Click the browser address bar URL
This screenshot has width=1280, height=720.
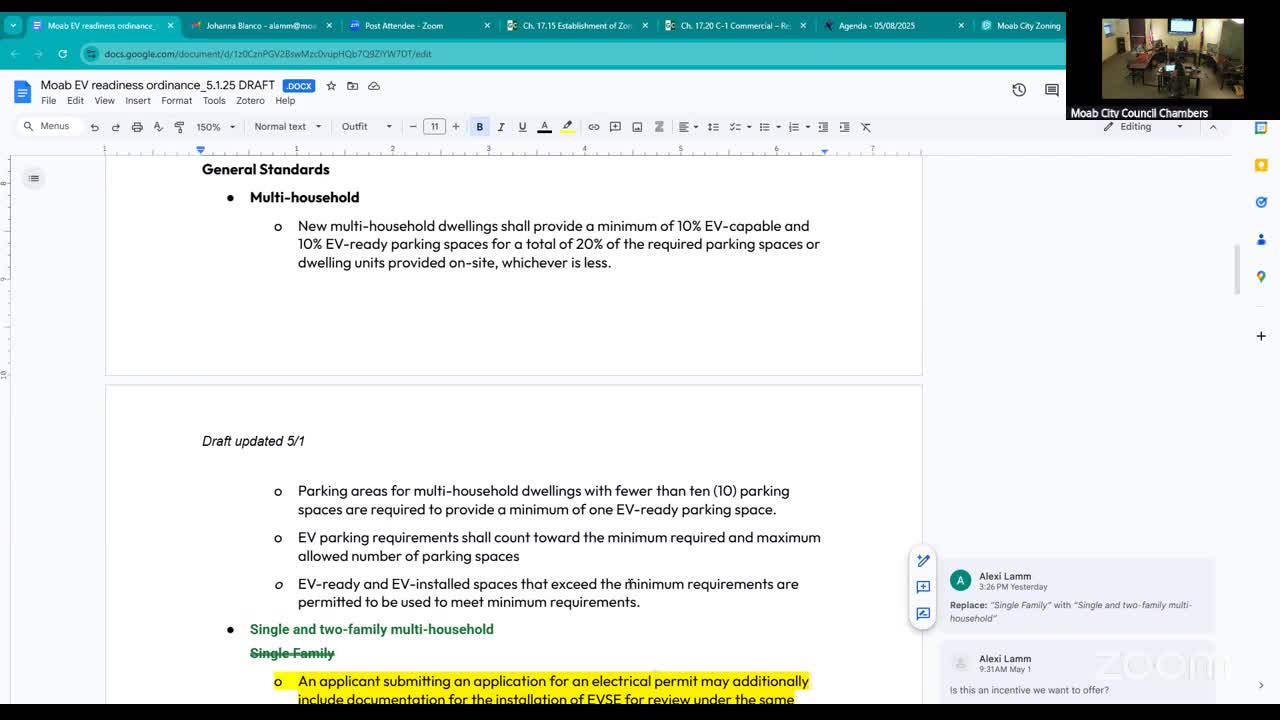(268, 54)
